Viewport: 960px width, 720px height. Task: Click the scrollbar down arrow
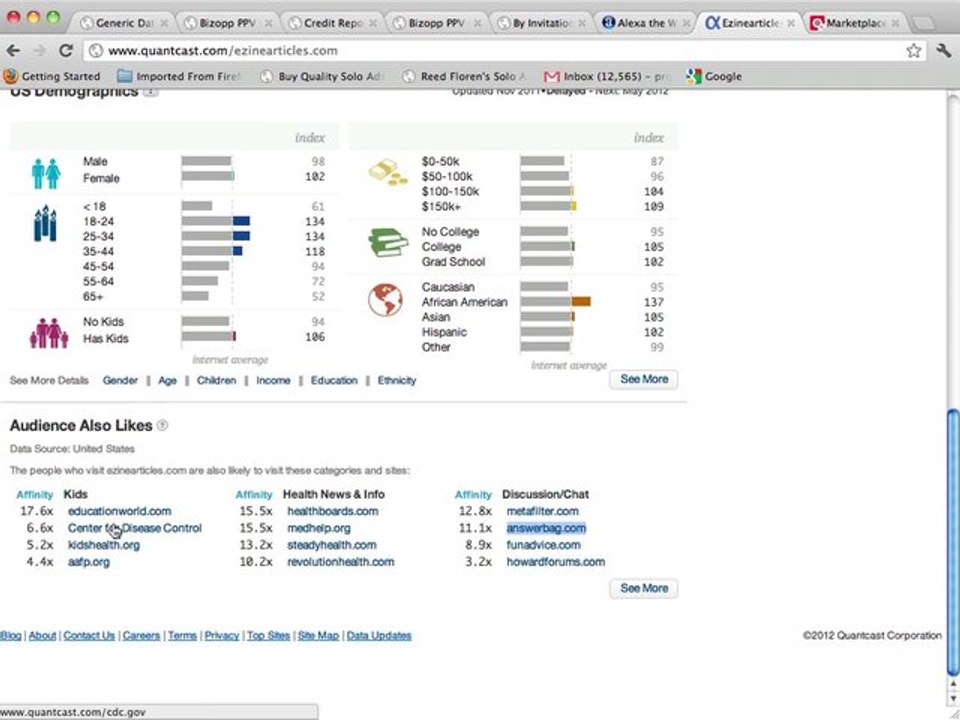pyautogui.click(x=953, y=699)
